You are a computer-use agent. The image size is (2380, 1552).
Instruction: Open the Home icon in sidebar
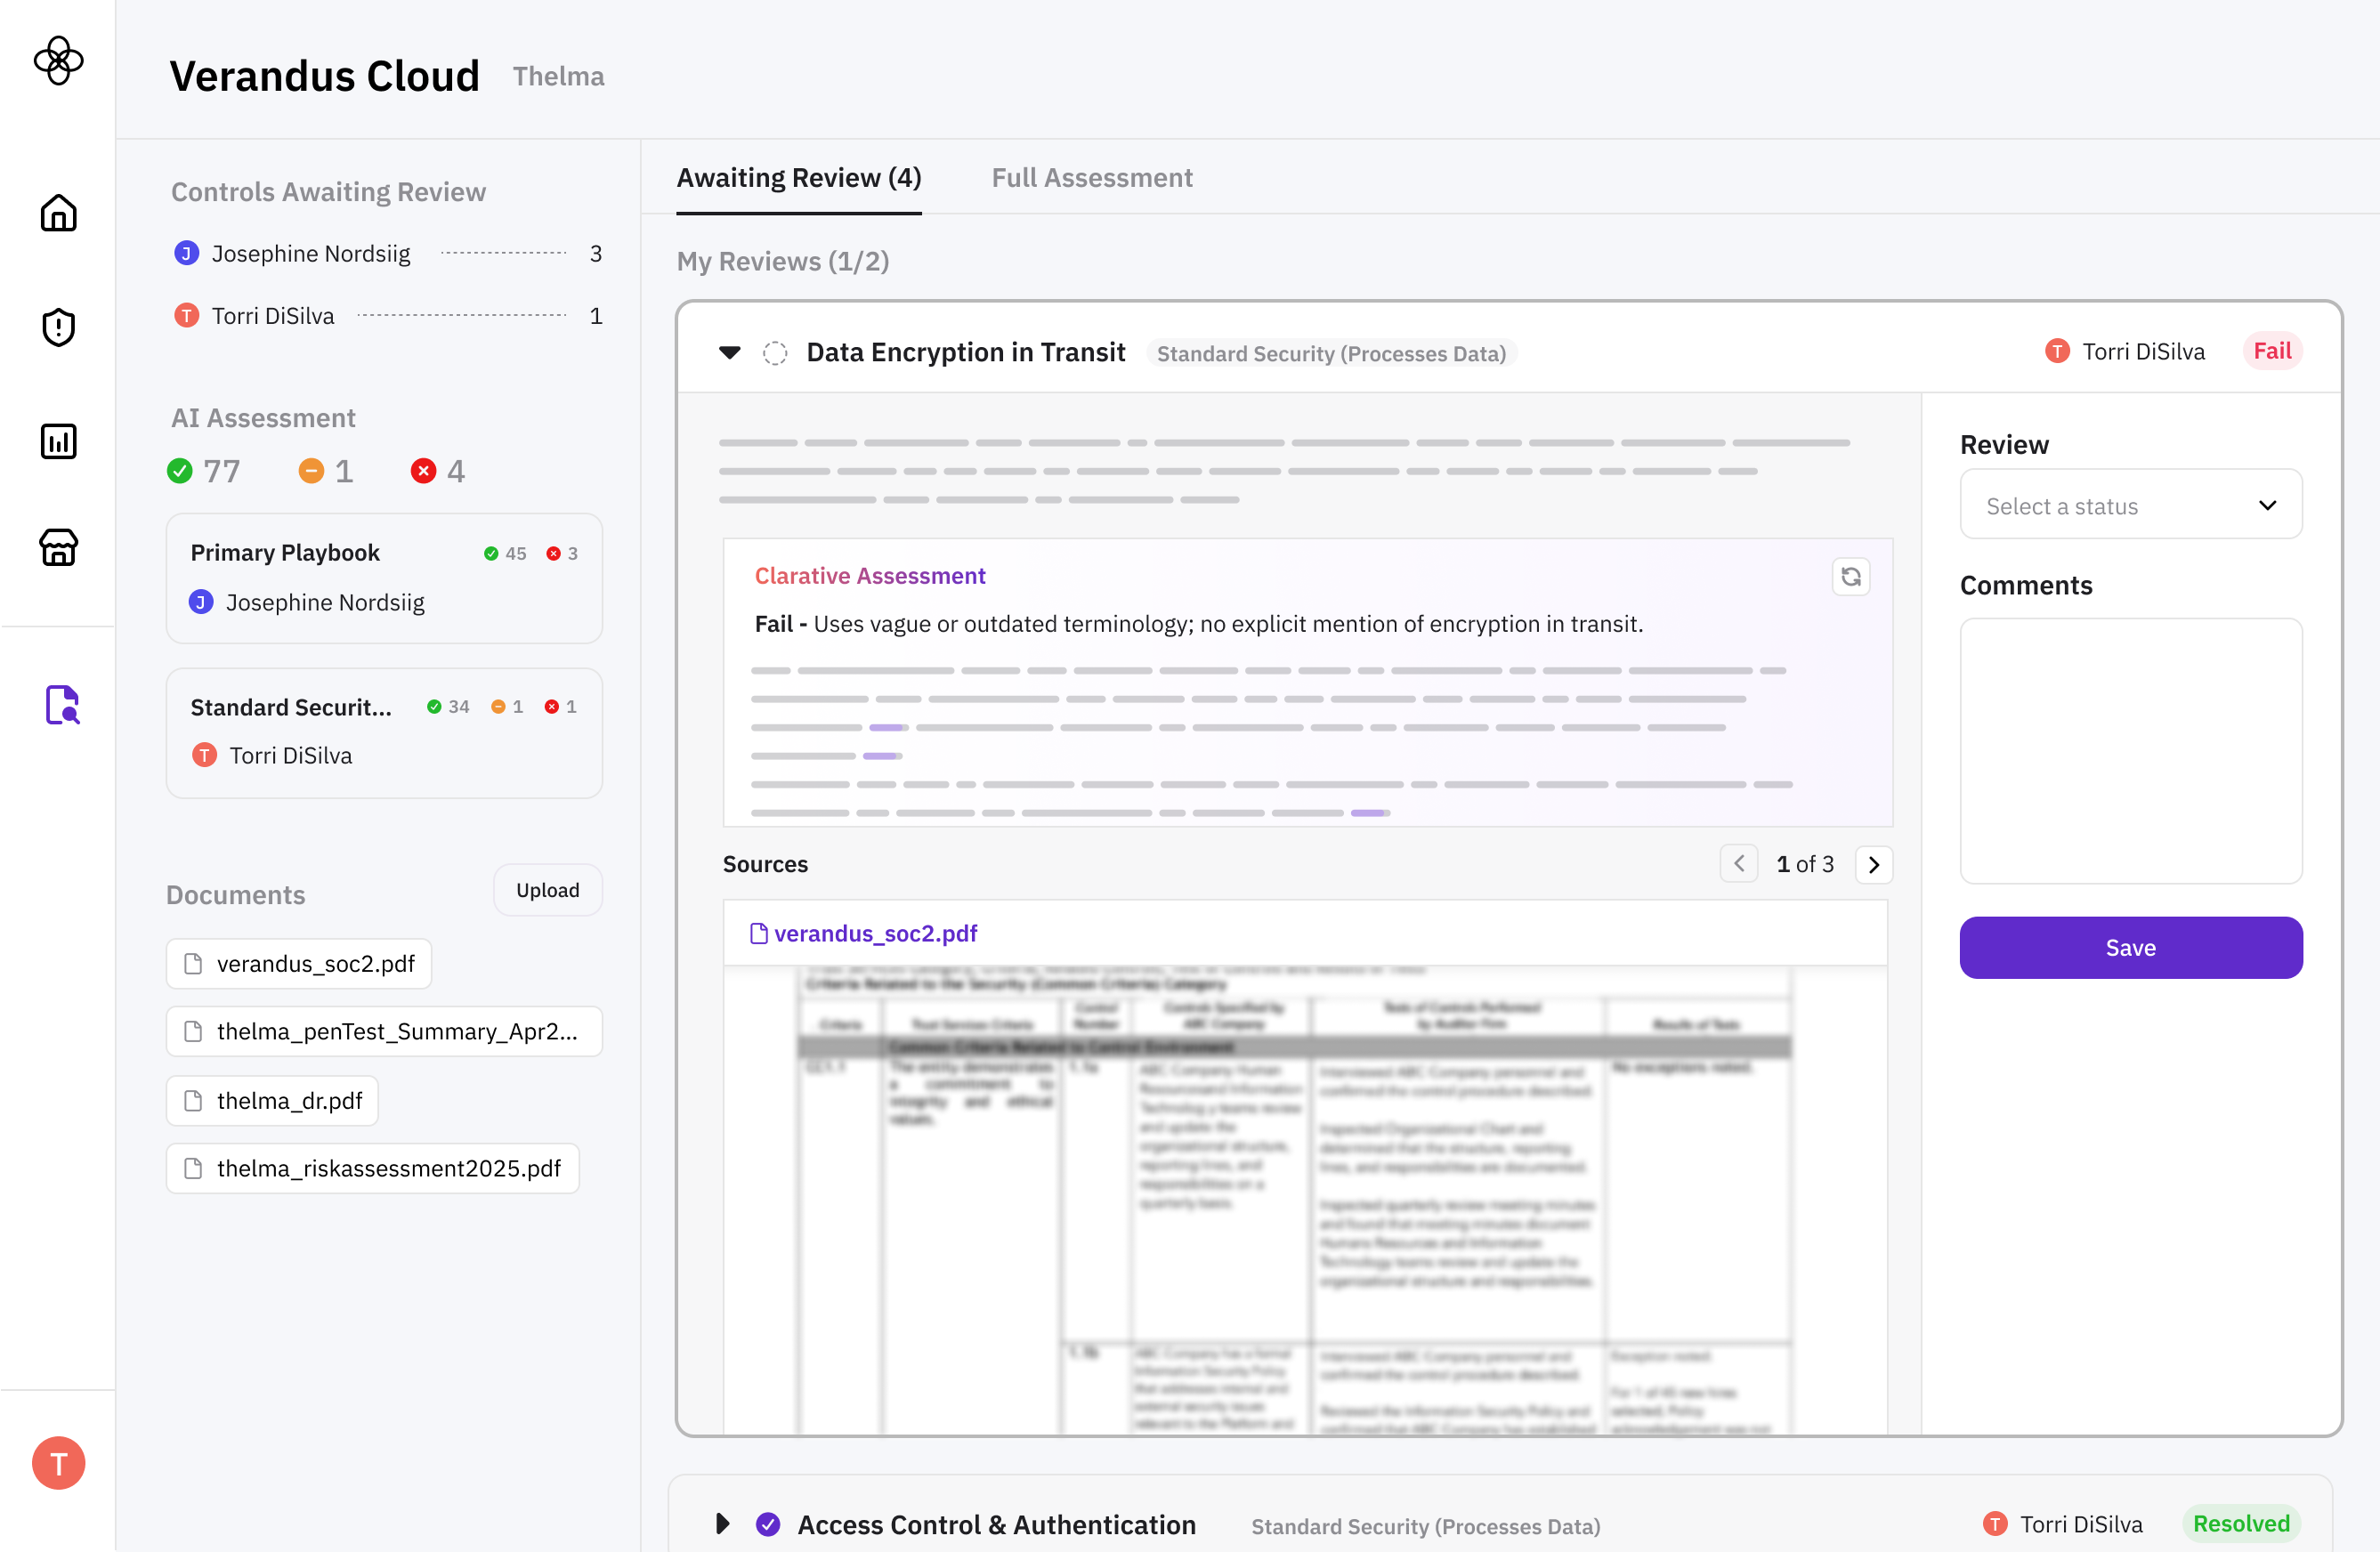tap(58, 213)
